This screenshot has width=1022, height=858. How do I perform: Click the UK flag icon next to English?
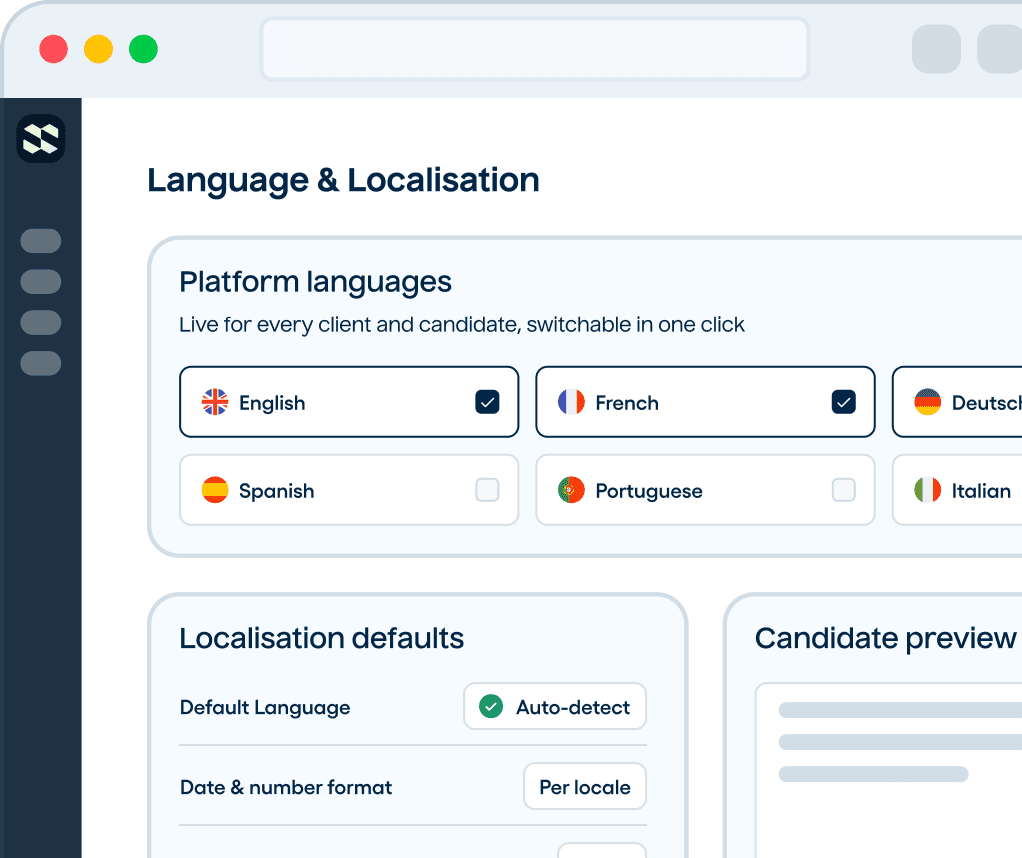click(215, 402)
